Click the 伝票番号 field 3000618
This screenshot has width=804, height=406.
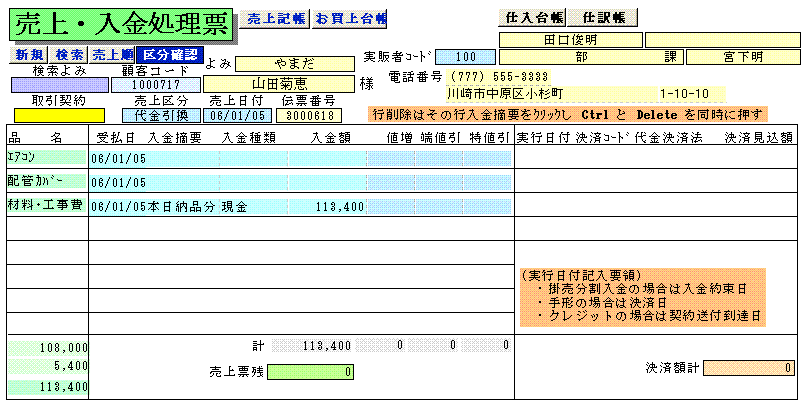309,115
